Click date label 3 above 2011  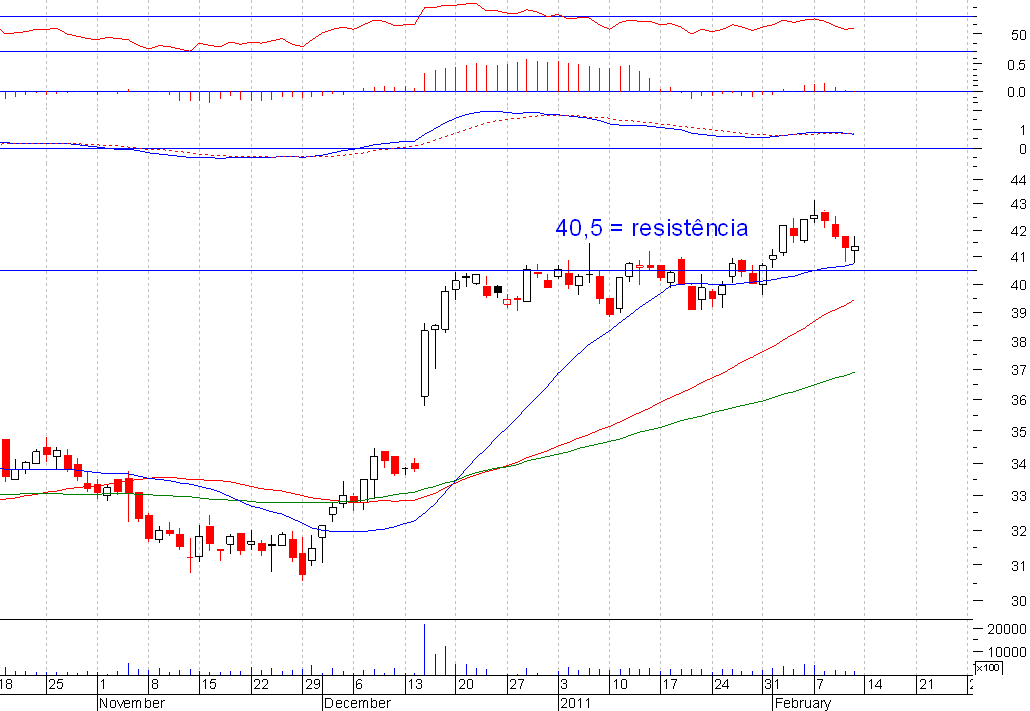click(x=564, y=684)
